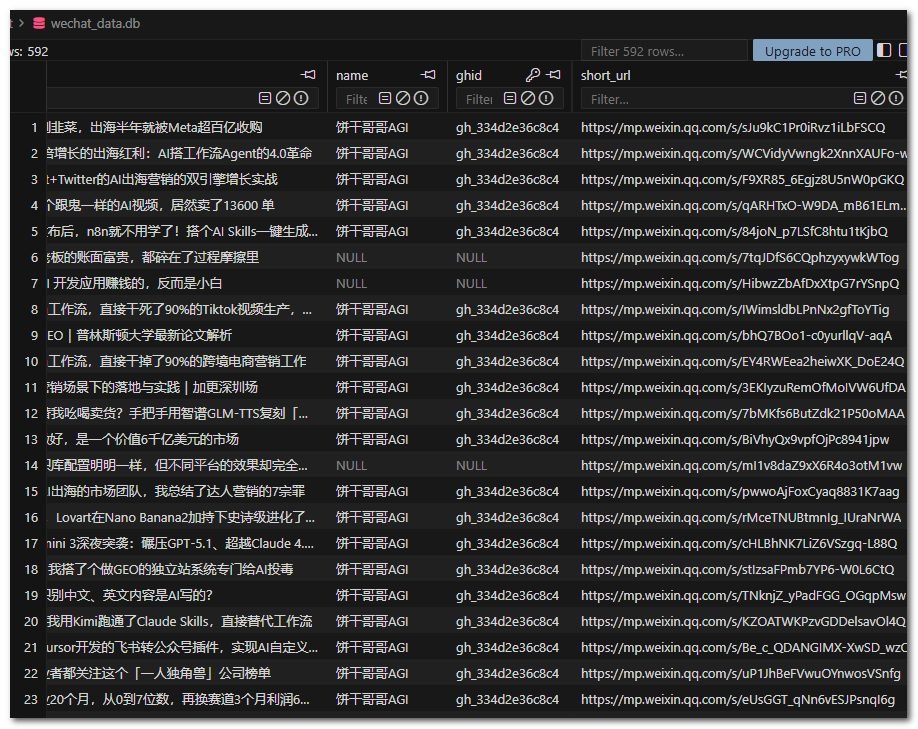The height and width of the screenshot is (729, 918).
Task: Click NULL name cell in row 14
Action: point(351,465)
